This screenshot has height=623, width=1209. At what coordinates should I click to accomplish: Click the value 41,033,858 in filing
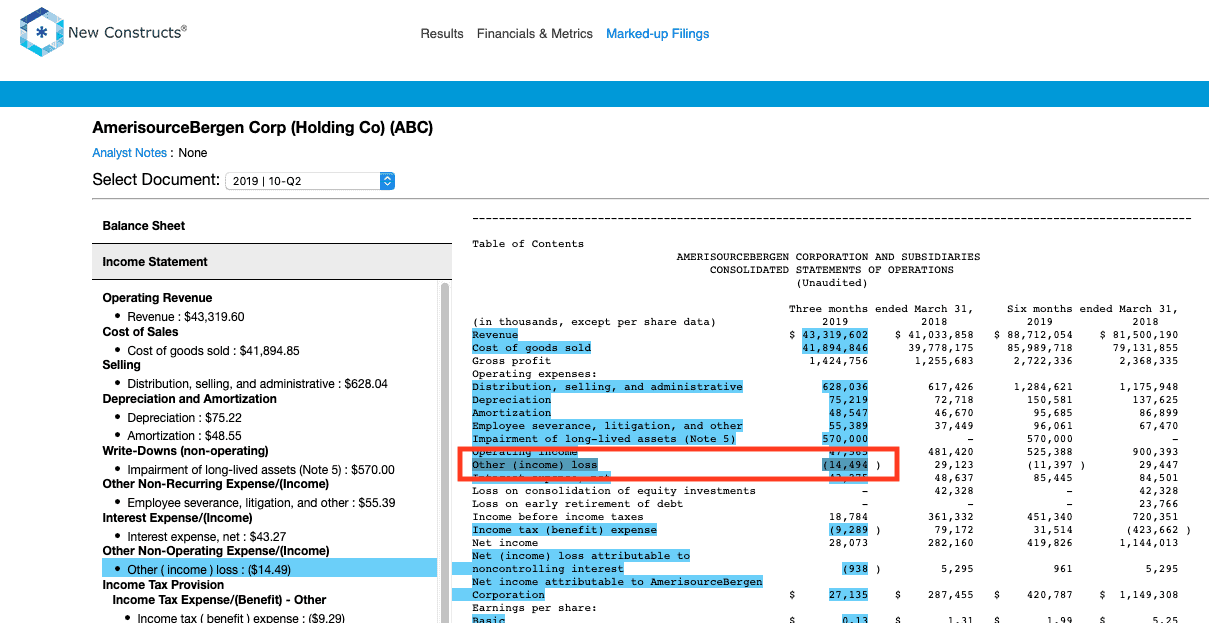pos(939,335)
